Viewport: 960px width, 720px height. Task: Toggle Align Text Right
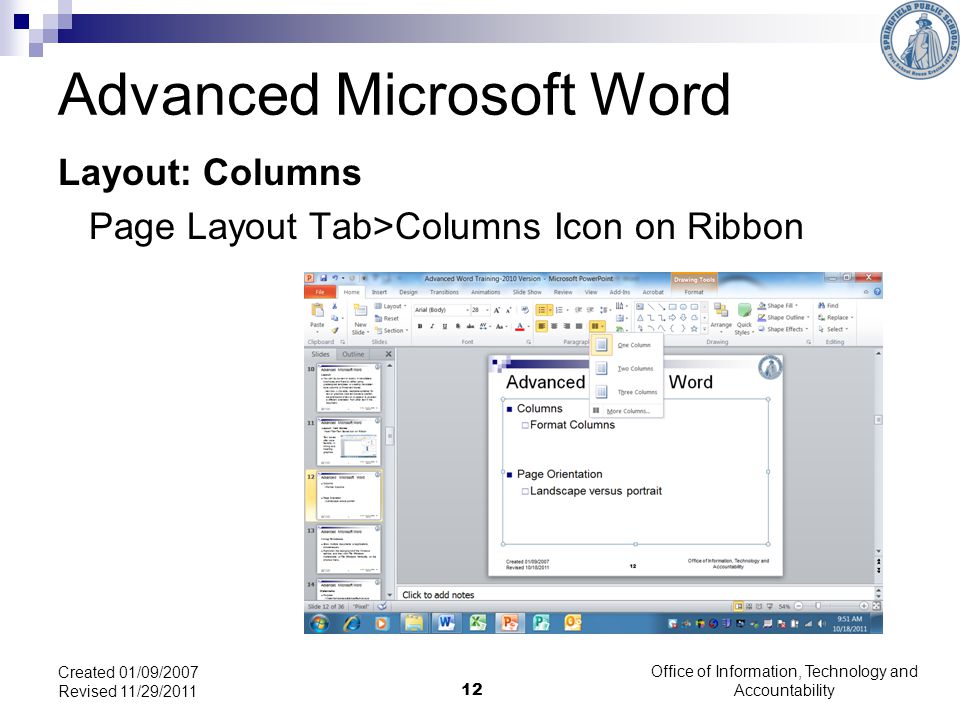(x=566, y=326)
